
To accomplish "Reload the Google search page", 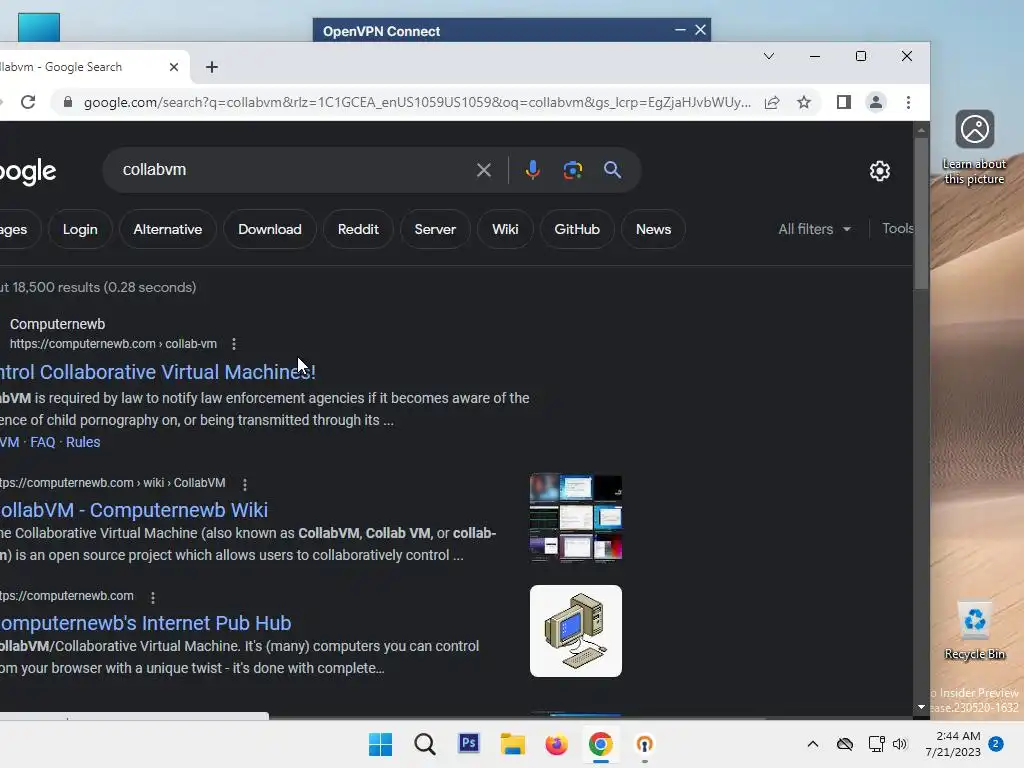I will (x=27, y=103).
